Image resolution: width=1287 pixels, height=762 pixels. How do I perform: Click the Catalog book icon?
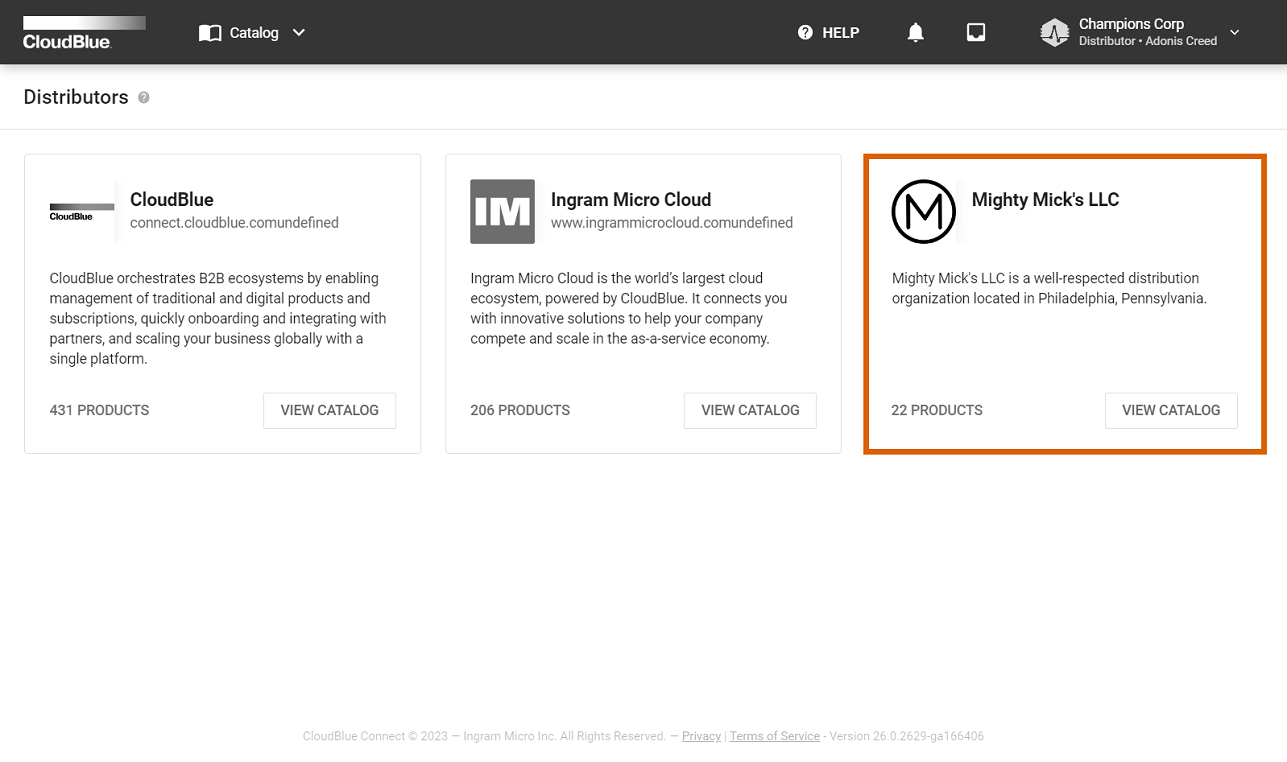click(210, 32)
